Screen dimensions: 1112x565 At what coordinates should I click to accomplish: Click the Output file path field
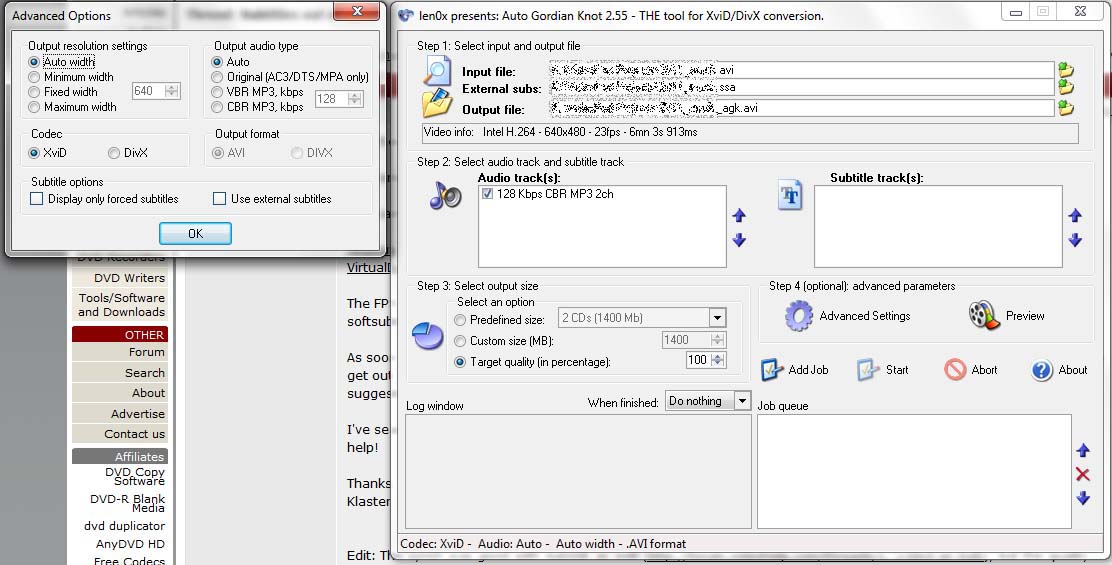(x=802, y=108)
